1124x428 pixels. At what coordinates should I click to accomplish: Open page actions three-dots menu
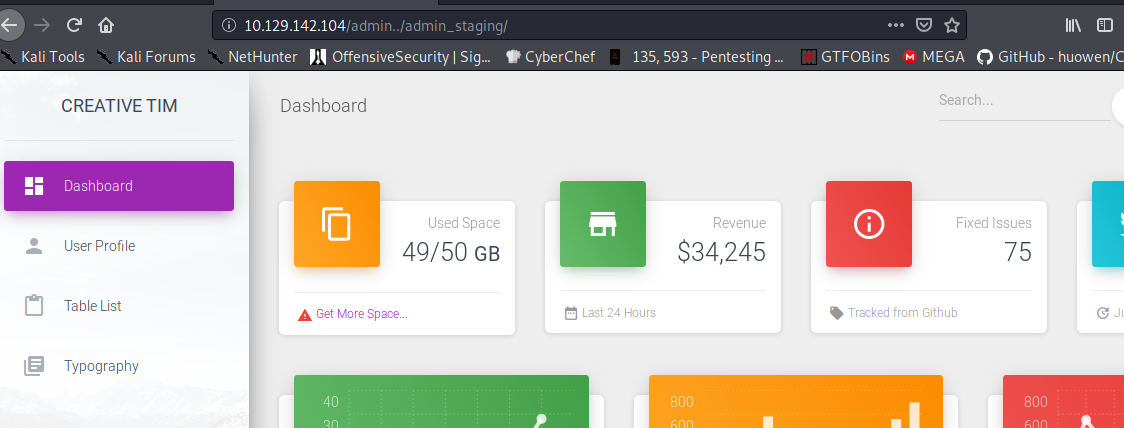896,25
